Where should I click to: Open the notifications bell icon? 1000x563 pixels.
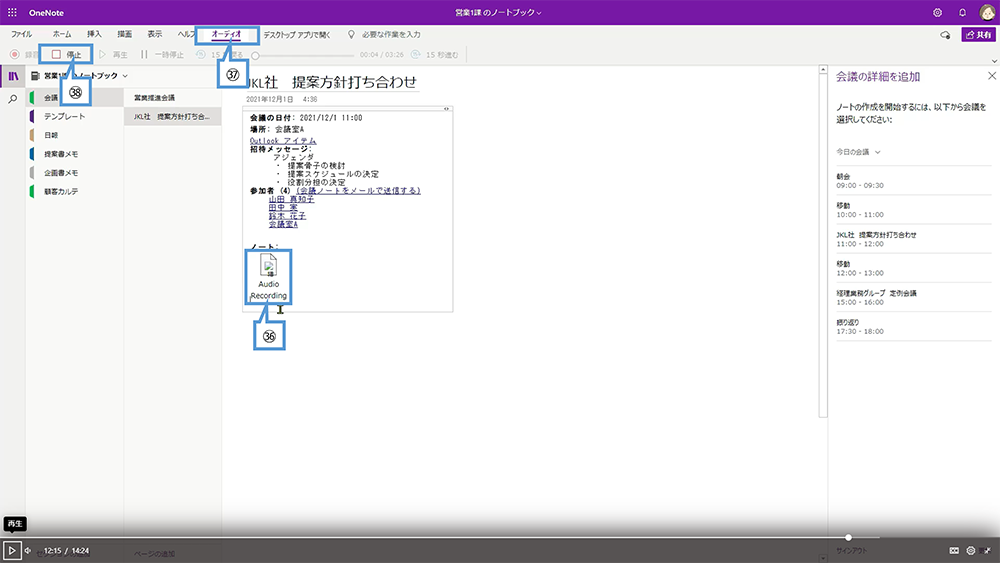pos(962,12)
